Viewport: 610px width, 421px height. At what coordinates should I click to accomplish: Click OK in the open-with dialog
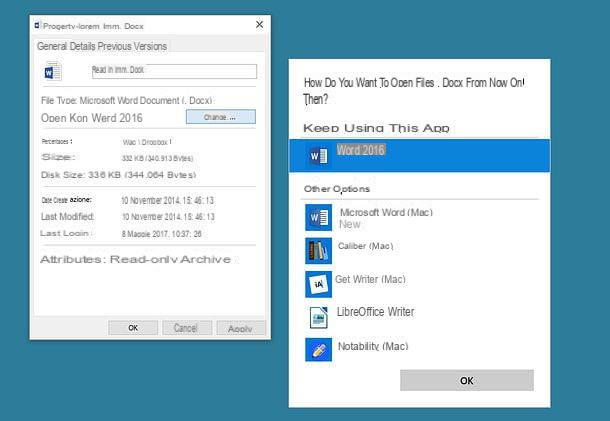point(467,380)
